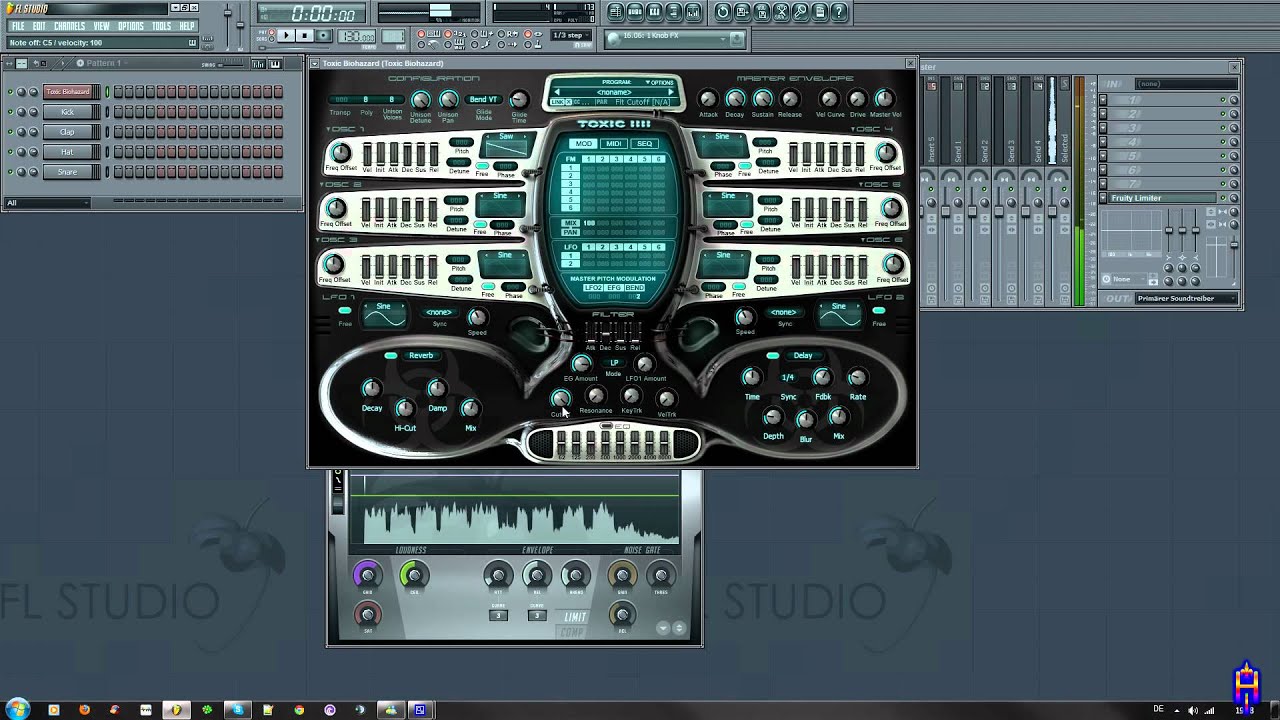The height and width of the screenshot is (720, 1280).
Task: Open the piano roll view icon
Action: click(654, 12)
